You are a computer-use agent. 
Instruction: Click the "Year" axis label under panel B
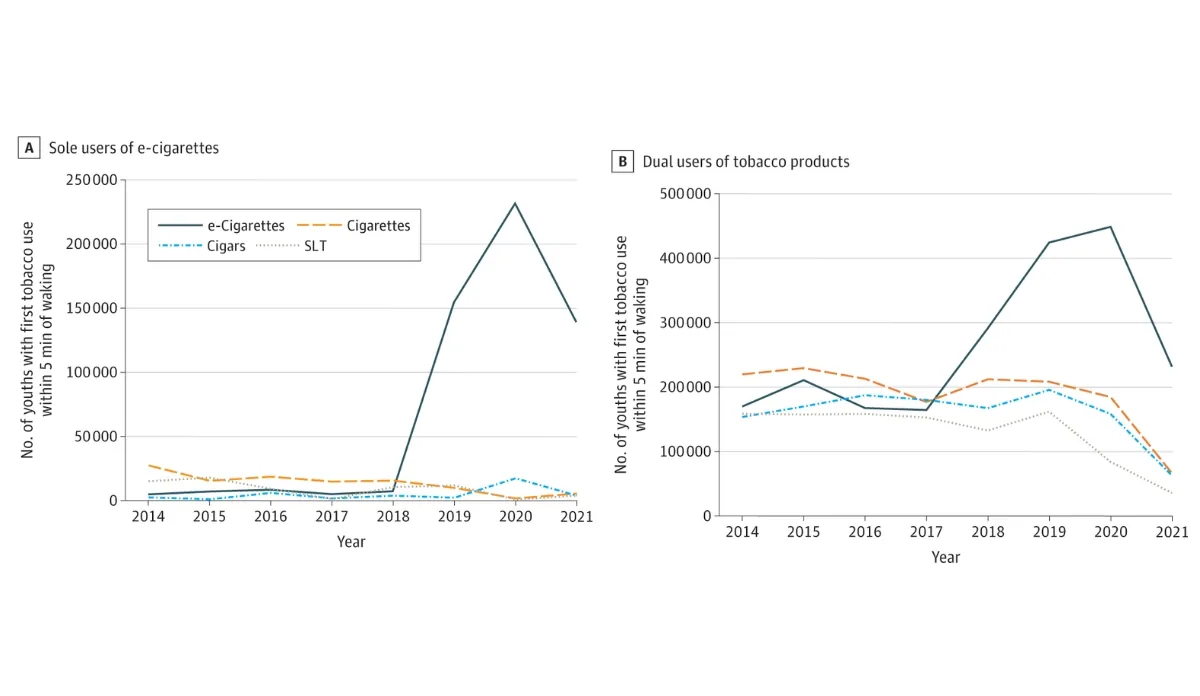[945, 557]
